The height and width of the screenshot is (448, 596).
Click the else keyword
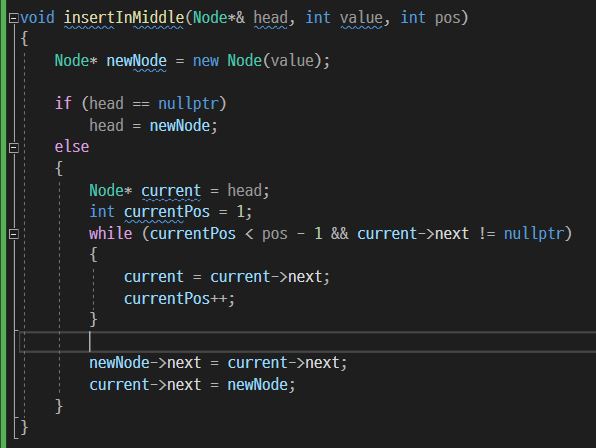pos(72,147)
